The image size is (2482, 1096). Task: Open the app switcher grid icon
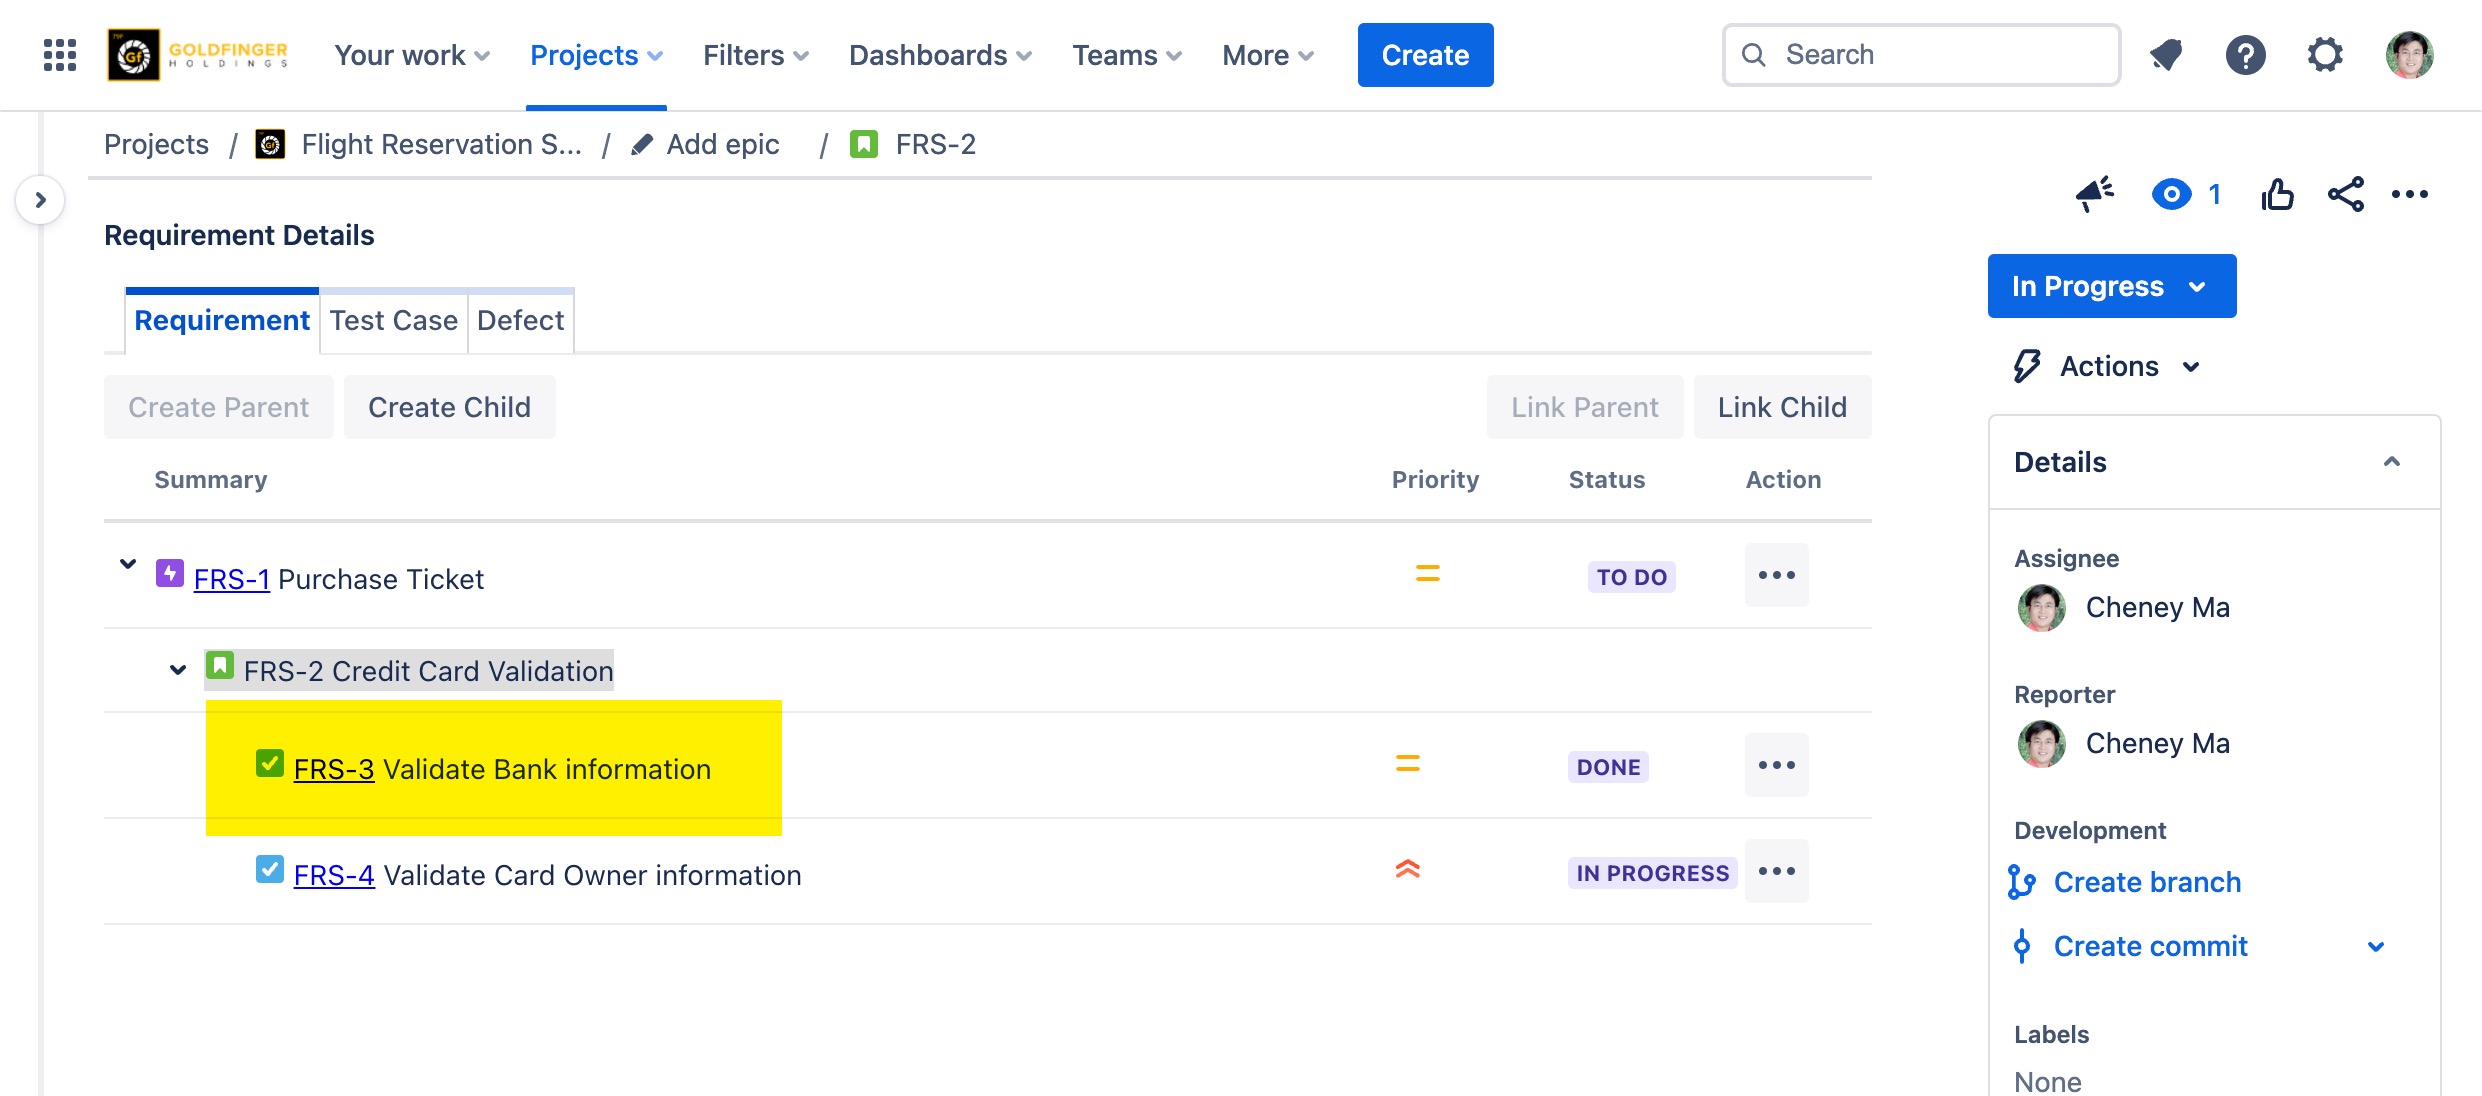[60, 55]
